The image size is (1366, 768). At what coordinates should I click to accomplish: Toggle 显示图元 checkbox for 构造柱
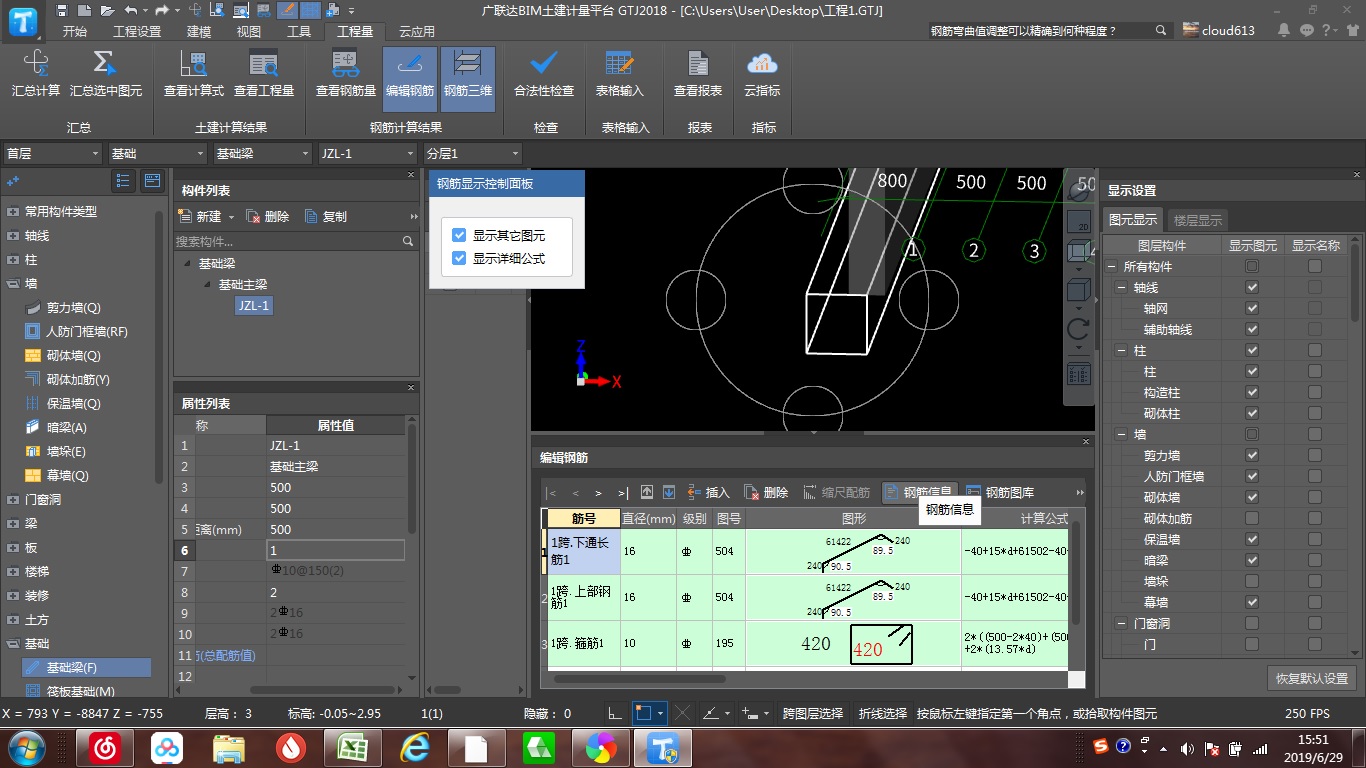click(1252, 392)
